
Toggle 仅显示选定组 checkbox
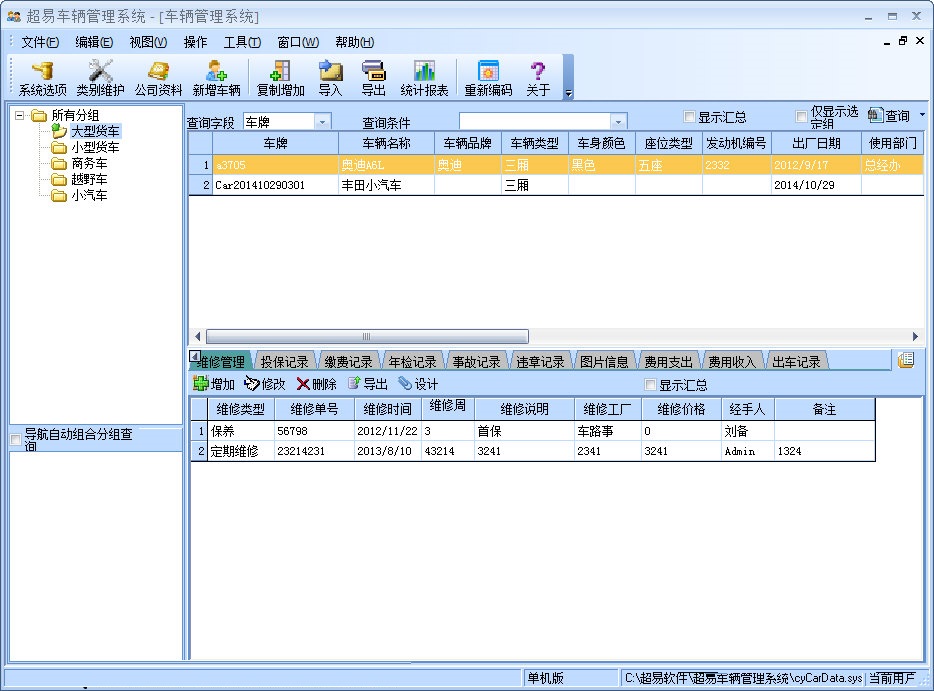801,116
